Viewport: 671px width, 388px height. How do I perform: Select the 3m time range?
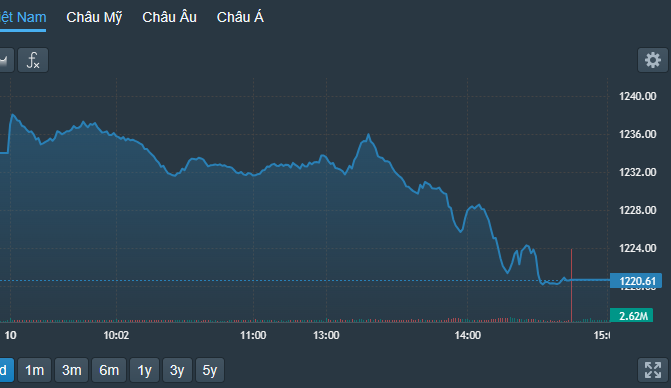71,370
